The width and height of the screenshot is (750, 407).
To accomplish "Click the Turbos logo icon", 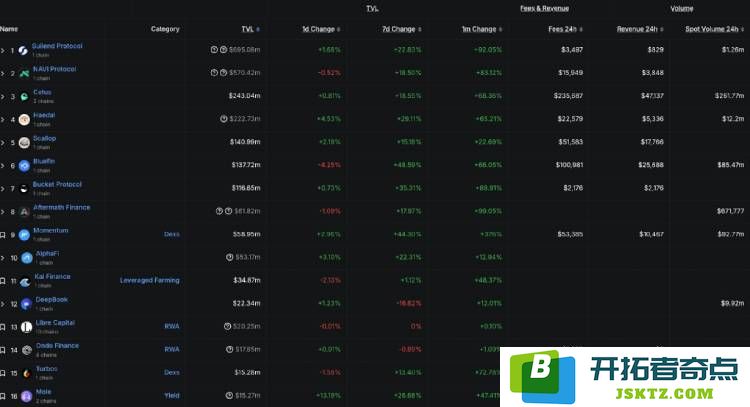I will 27,373.
